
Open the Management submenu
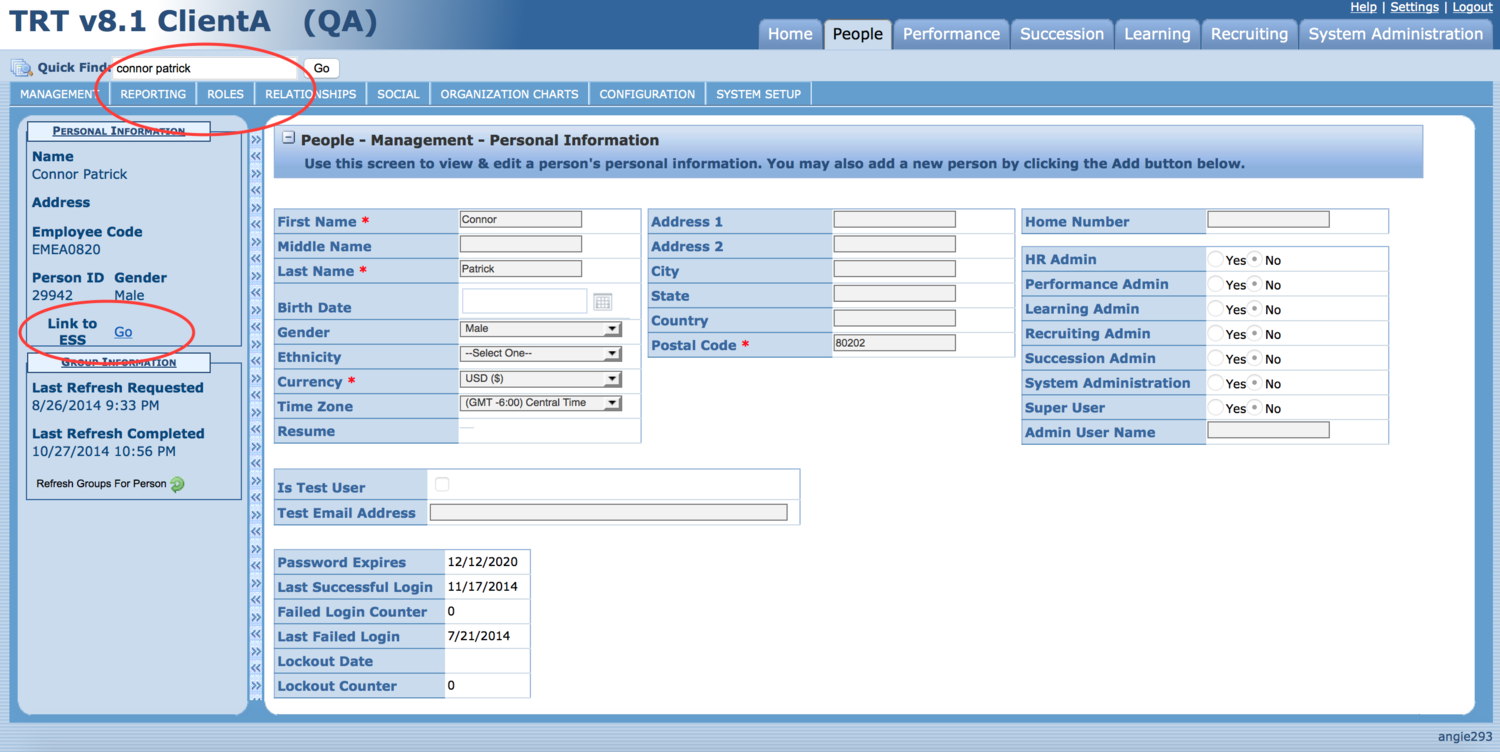pos(60,94)
